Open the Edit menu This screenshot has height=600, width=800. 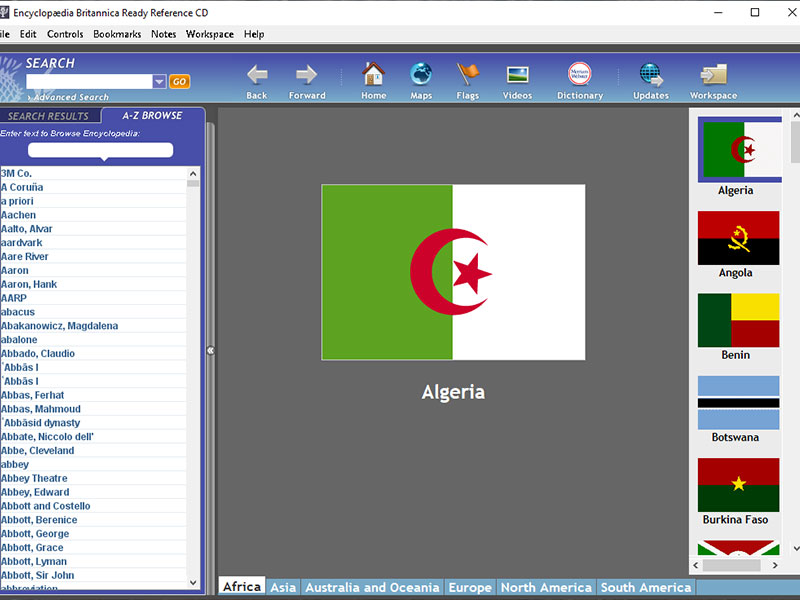[28, 34]
